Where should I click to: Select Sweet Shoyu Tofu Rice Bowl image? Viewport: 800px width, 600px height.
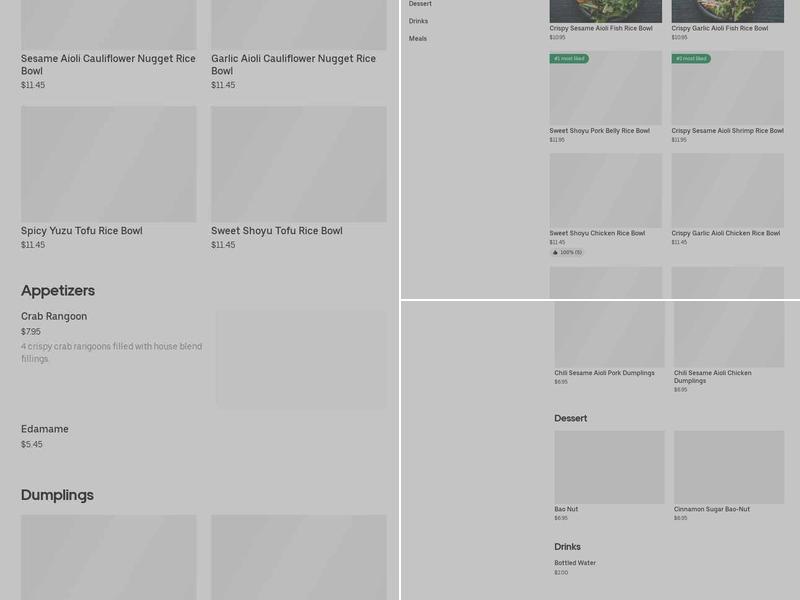pos(299,164)
